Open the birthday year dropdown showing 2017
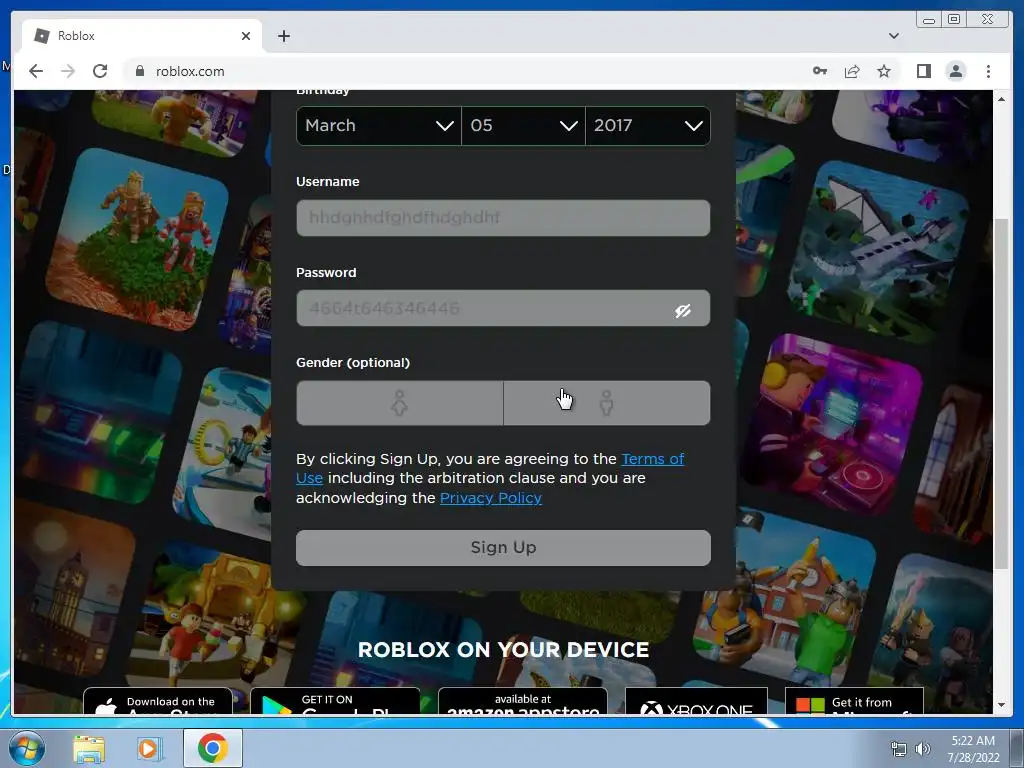 click(648, 125)
